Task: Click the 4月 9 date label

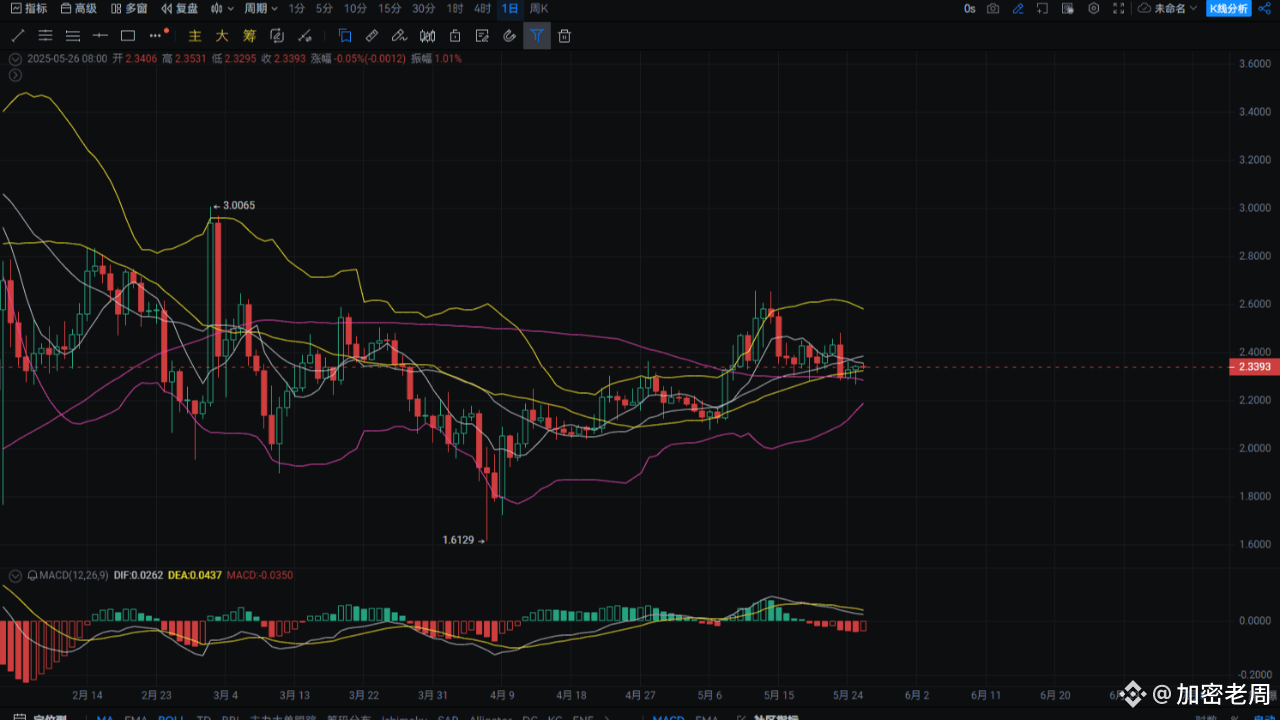Action: coord(502,695)
